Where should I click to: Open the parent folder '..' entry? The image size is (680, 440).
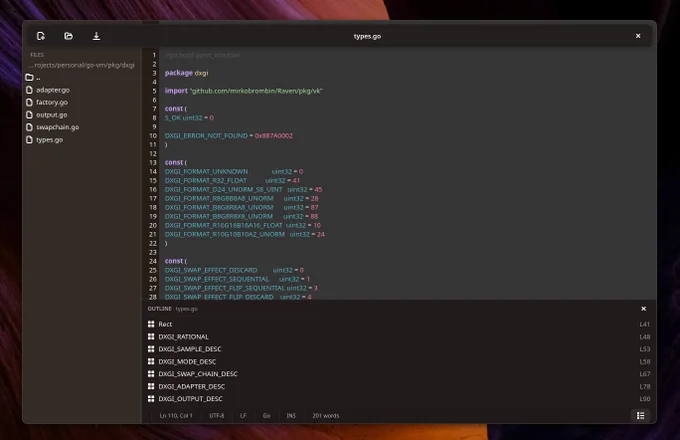click(x=82, y=78)
